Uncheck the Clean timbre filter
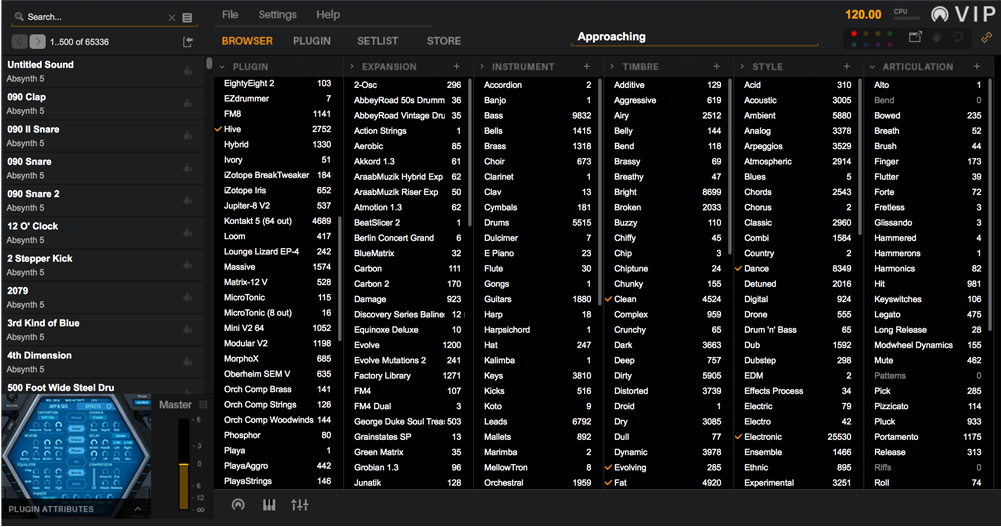This screenshot has height=527, width=1001. [608, 299]
